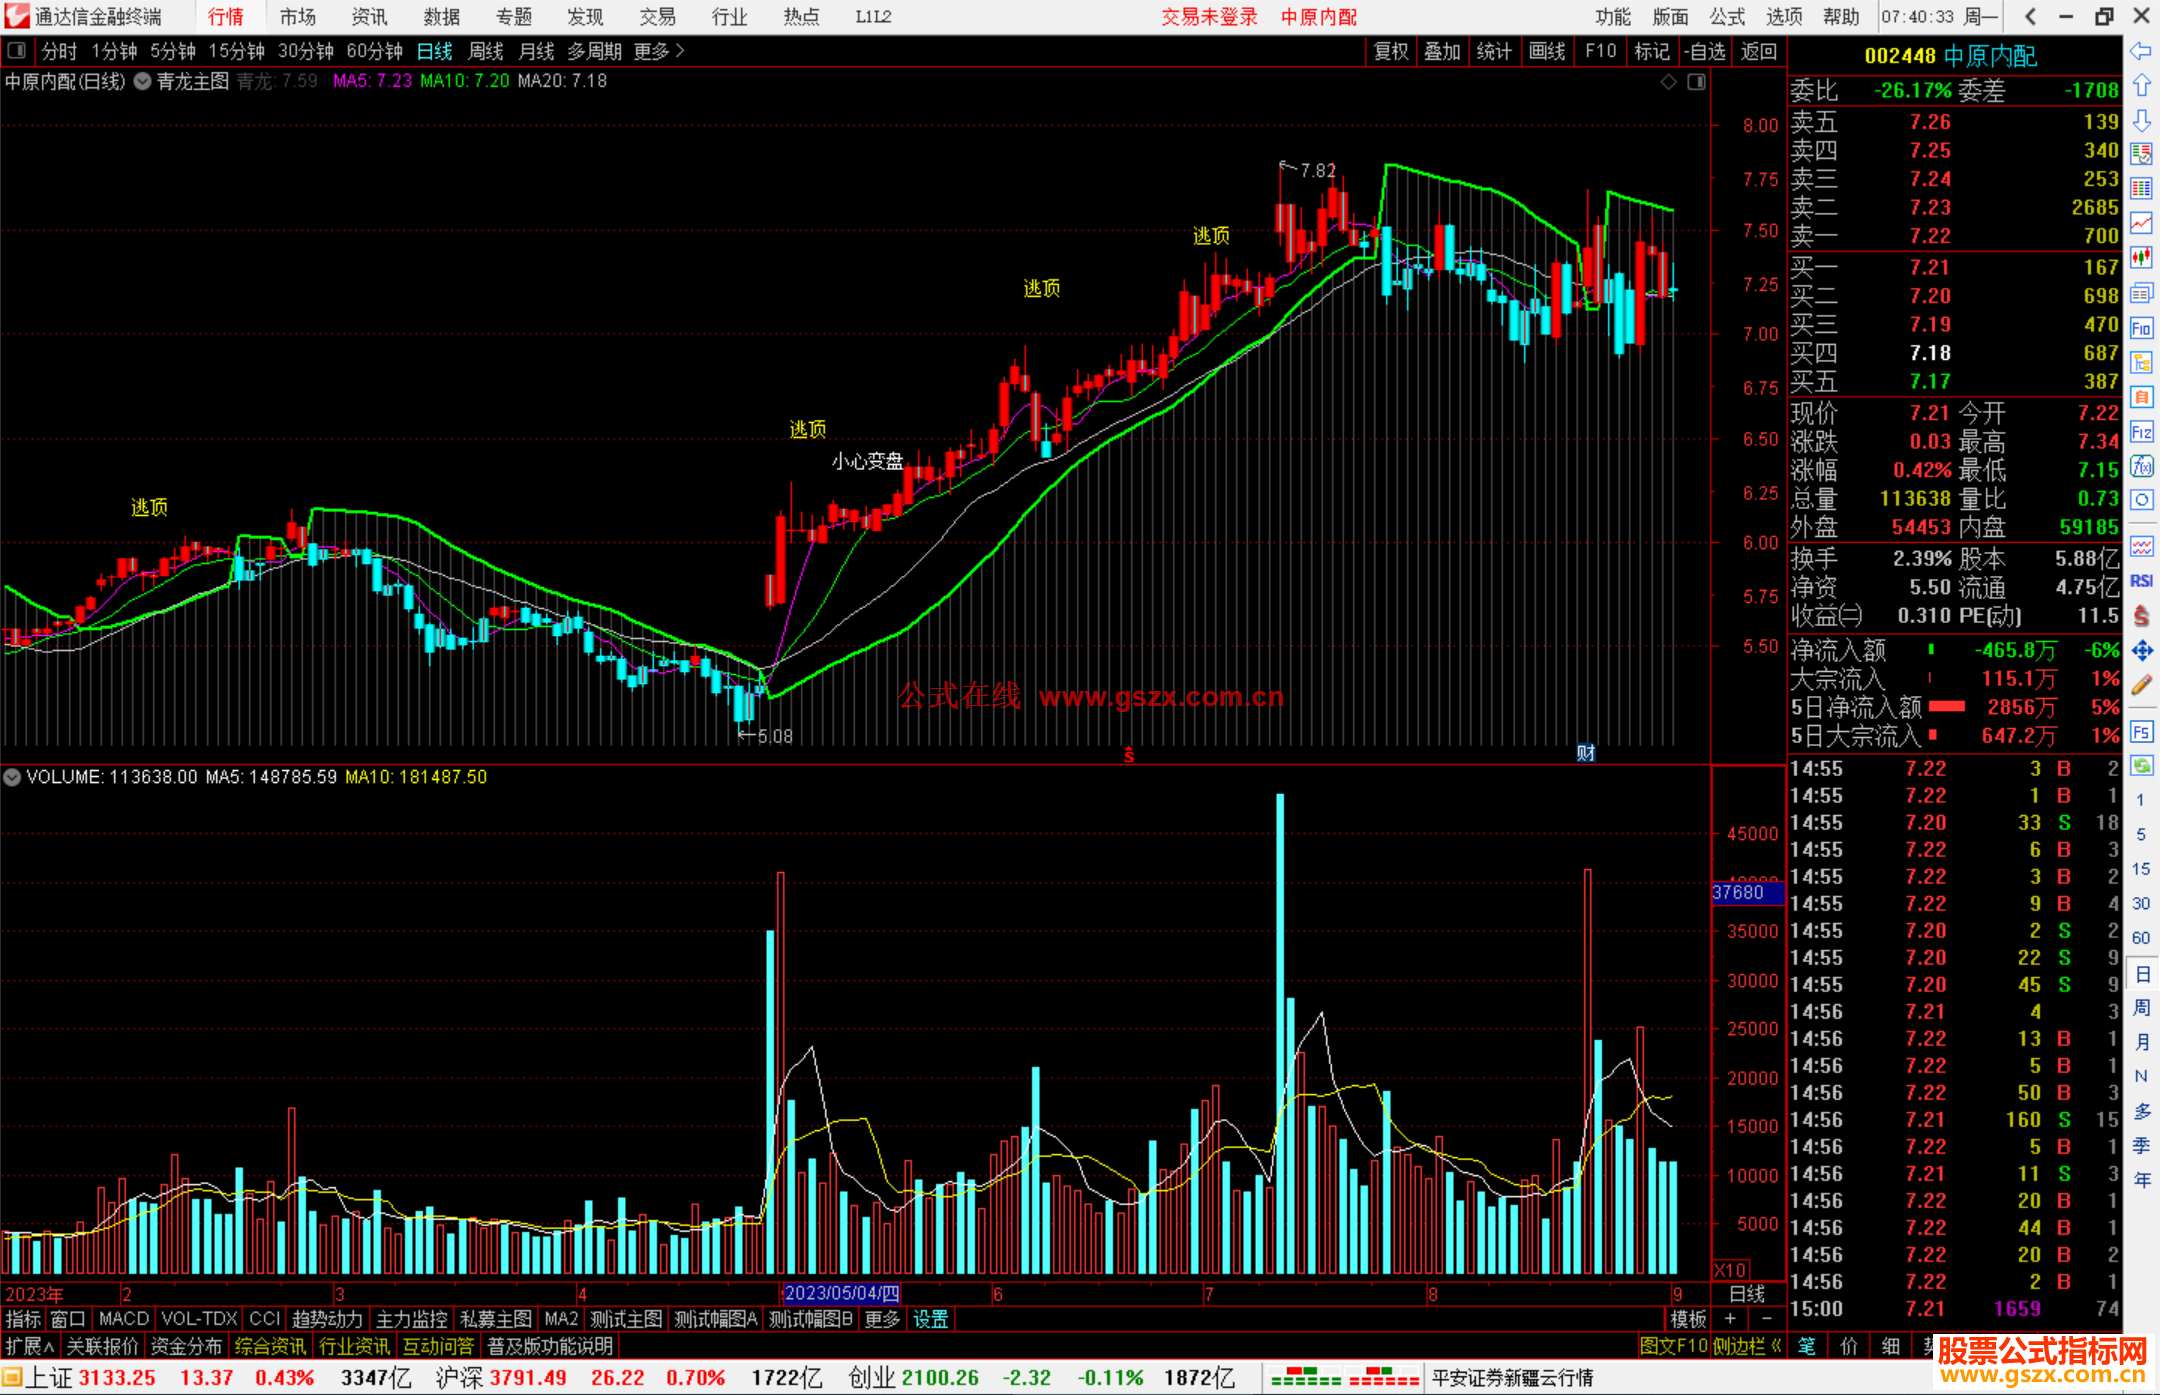Toggle the VOLUME panel collapse circle
The image size is (2160, 1395).
12,777
